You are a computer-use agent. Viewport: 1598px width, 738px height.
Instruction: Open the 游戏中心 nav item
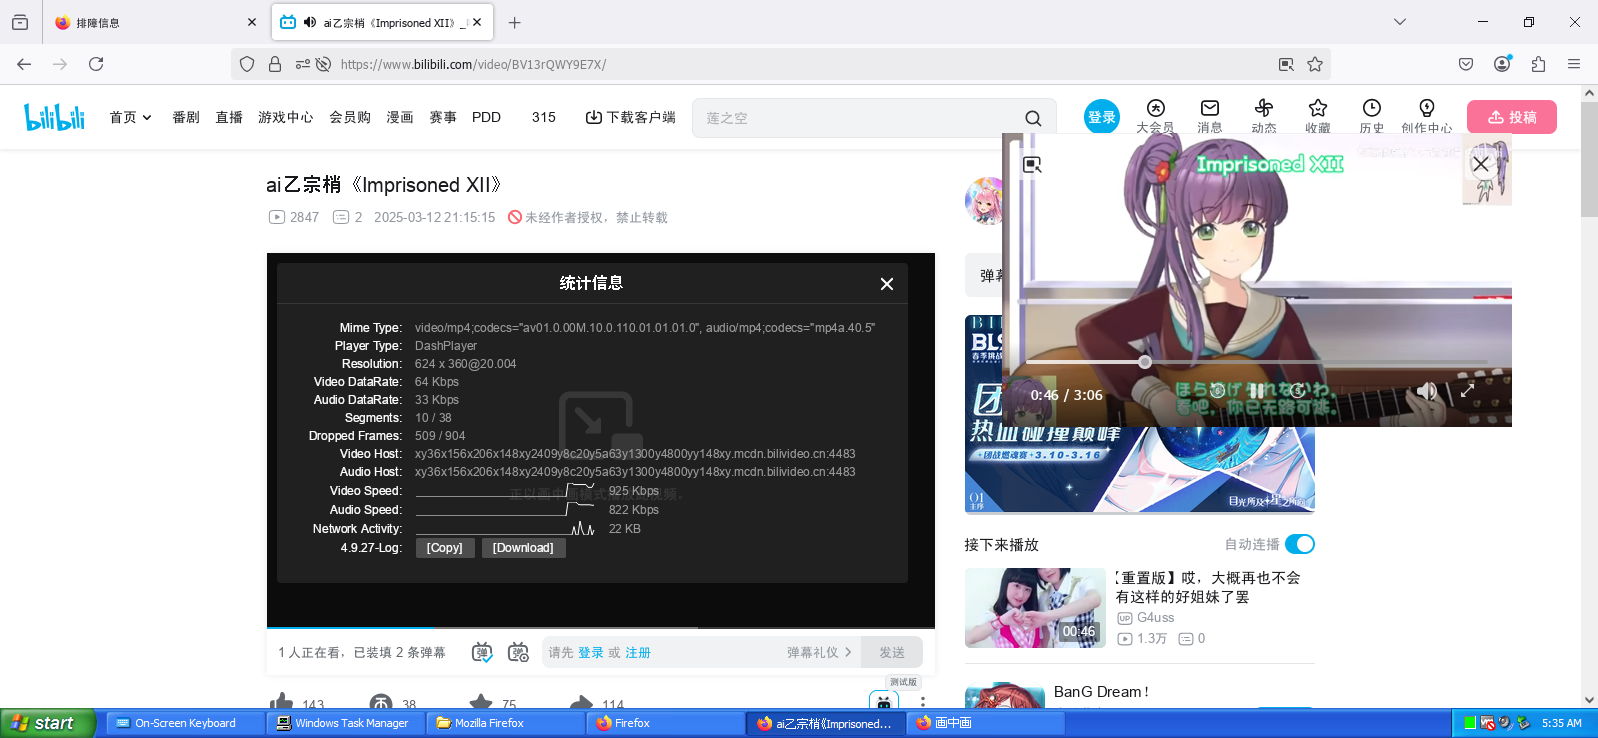286,117
